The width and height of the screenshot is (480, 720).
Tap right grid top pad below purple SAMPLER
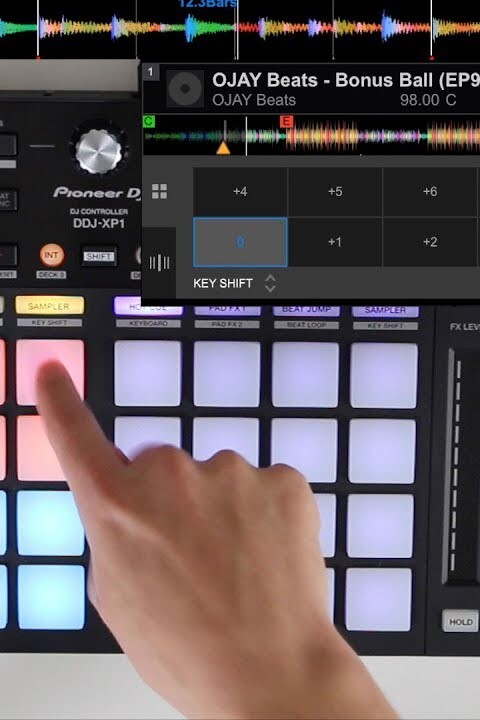tap(384, 376)
